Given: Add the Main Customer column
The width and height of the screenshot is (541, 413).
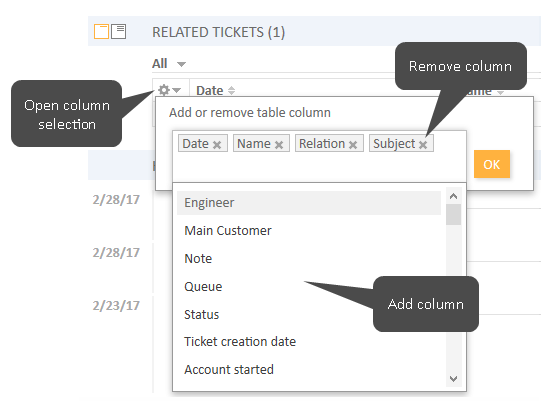Looking at the screenshot, I should [309, 230].
